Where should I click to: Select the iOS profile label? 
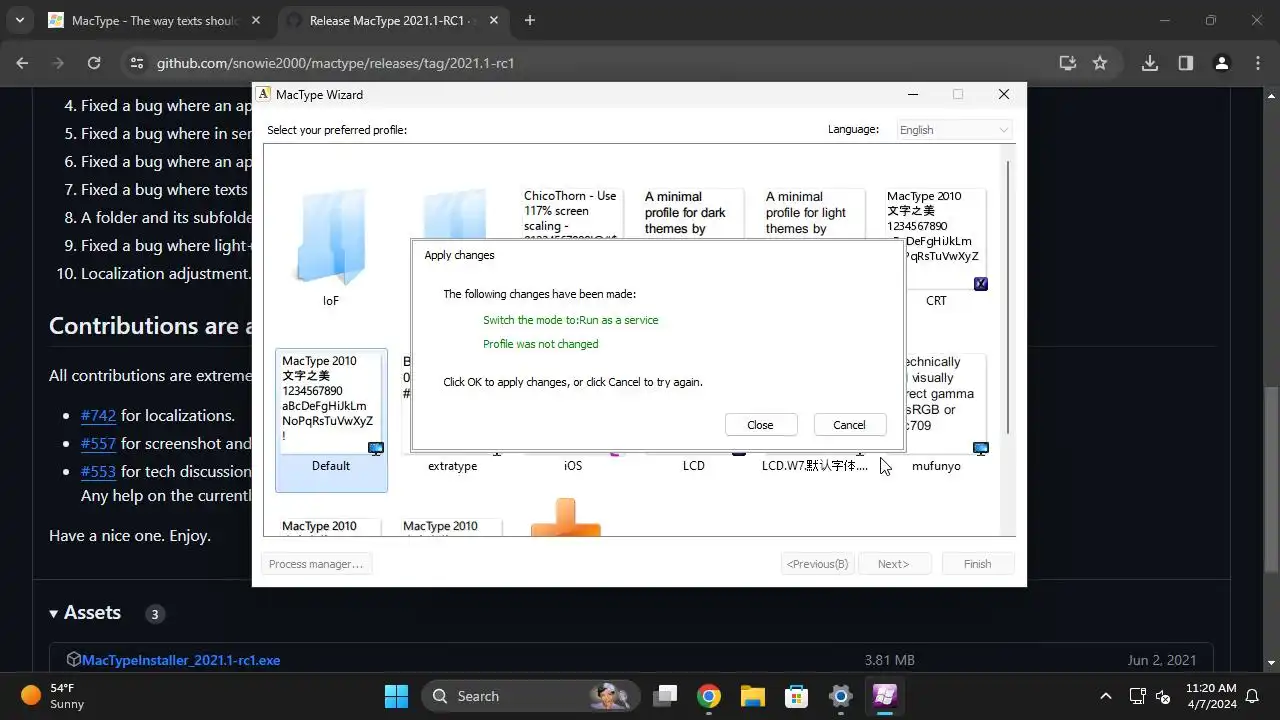(x=573, y=466)
